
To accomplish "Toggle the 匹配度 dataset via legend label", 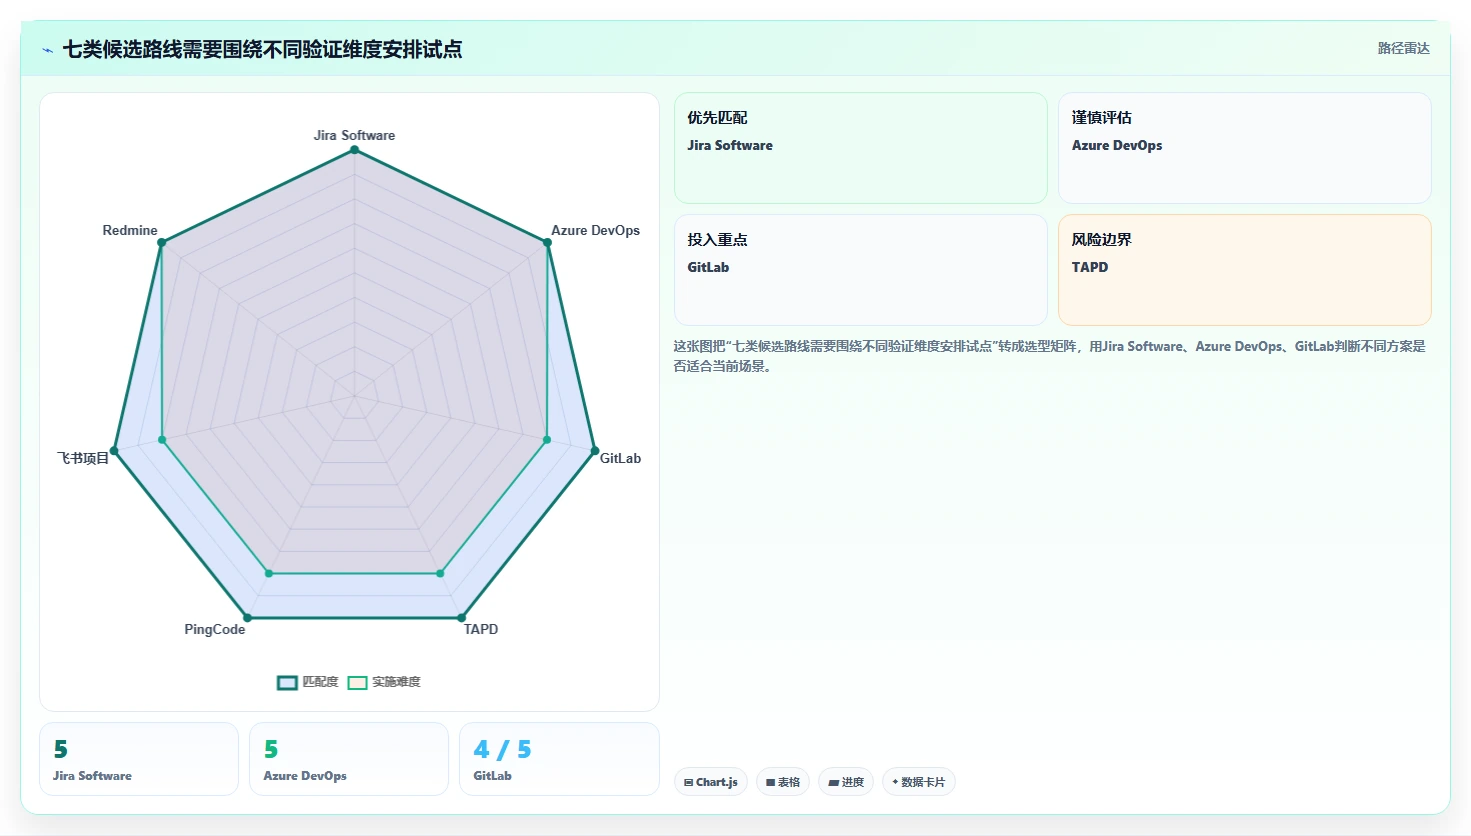I will click(320, 682).
